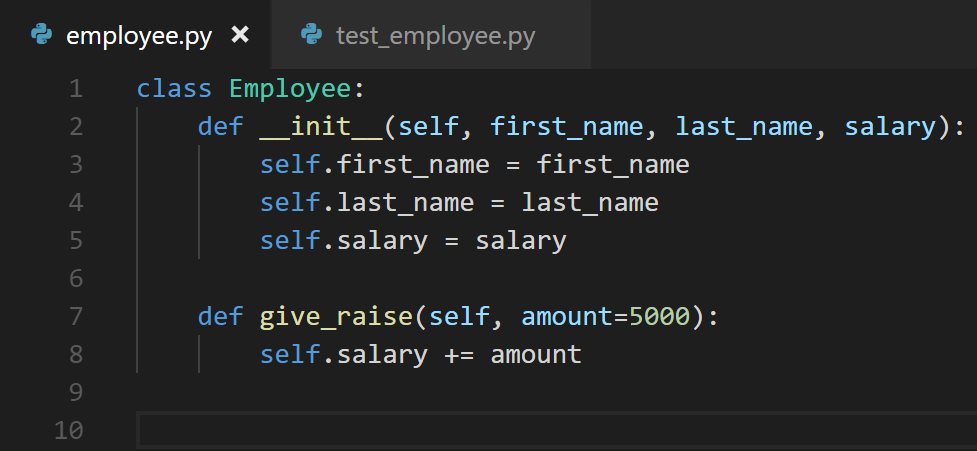Click line number 7 in the gutter
The height and width of the screenshot is (451, 977).
pyautogui.click(x=76, y=316)
